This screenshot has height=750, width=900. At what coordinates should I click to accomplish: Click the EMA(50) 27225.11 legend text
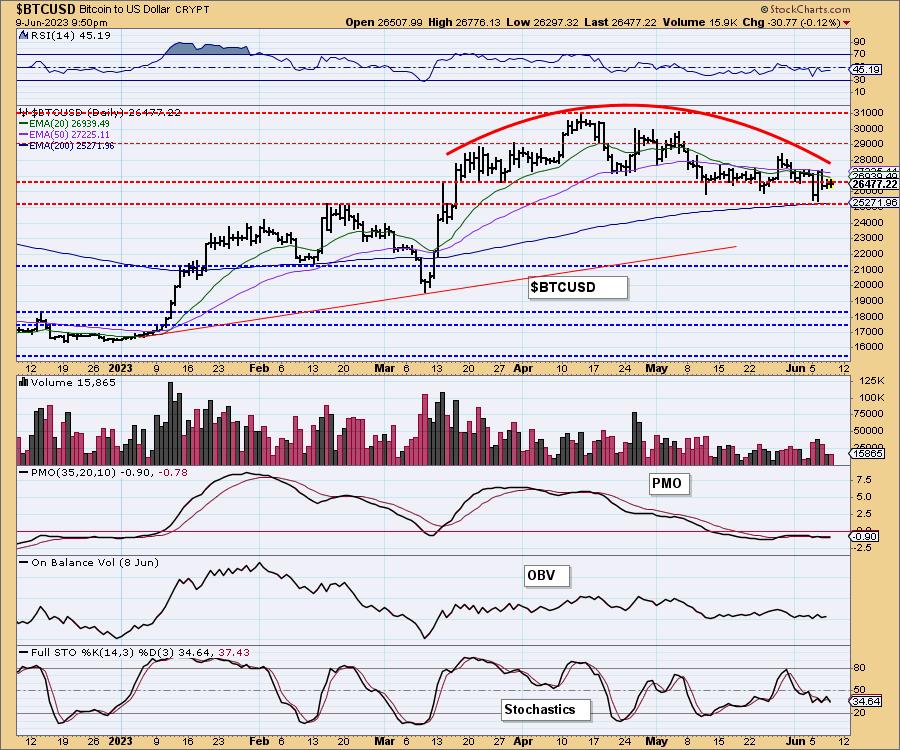click(x=69, y=134)
